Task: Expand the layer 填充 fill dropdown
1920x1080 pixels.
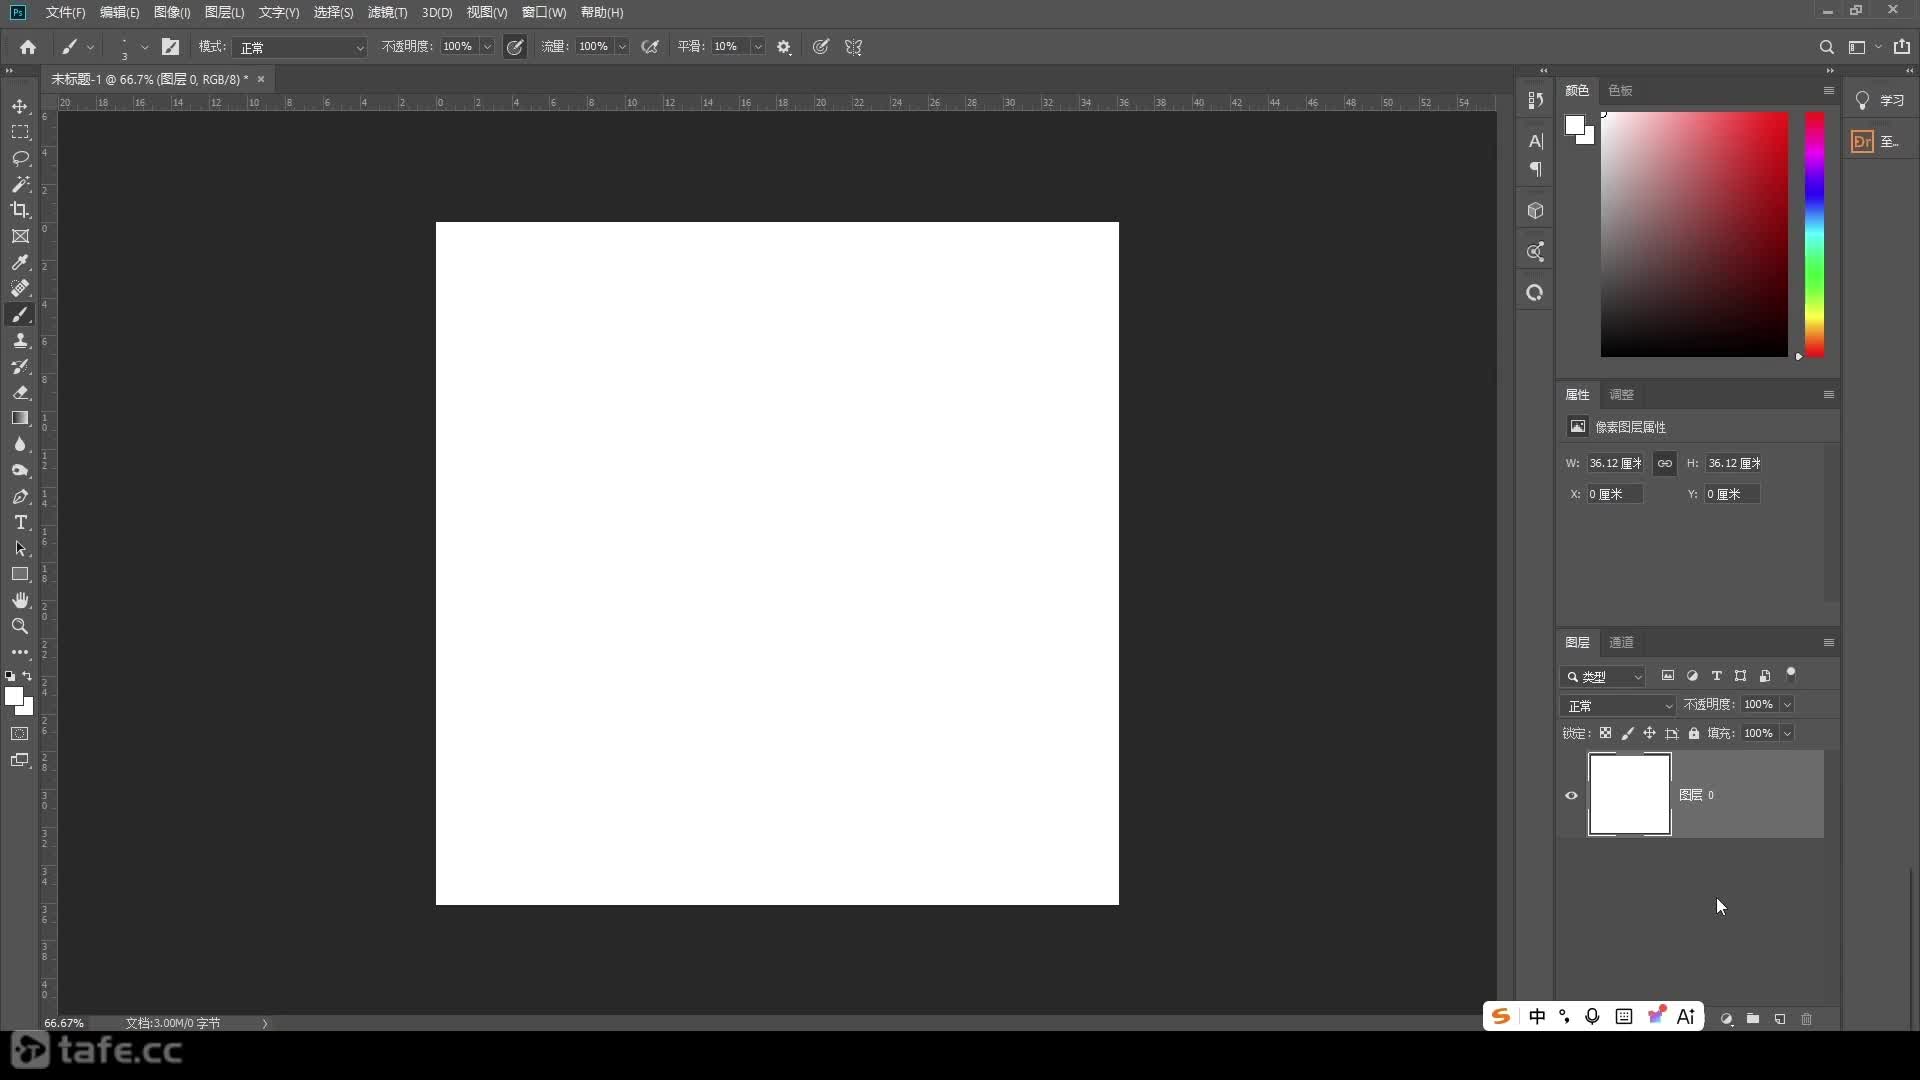Action: [1787, 733]
